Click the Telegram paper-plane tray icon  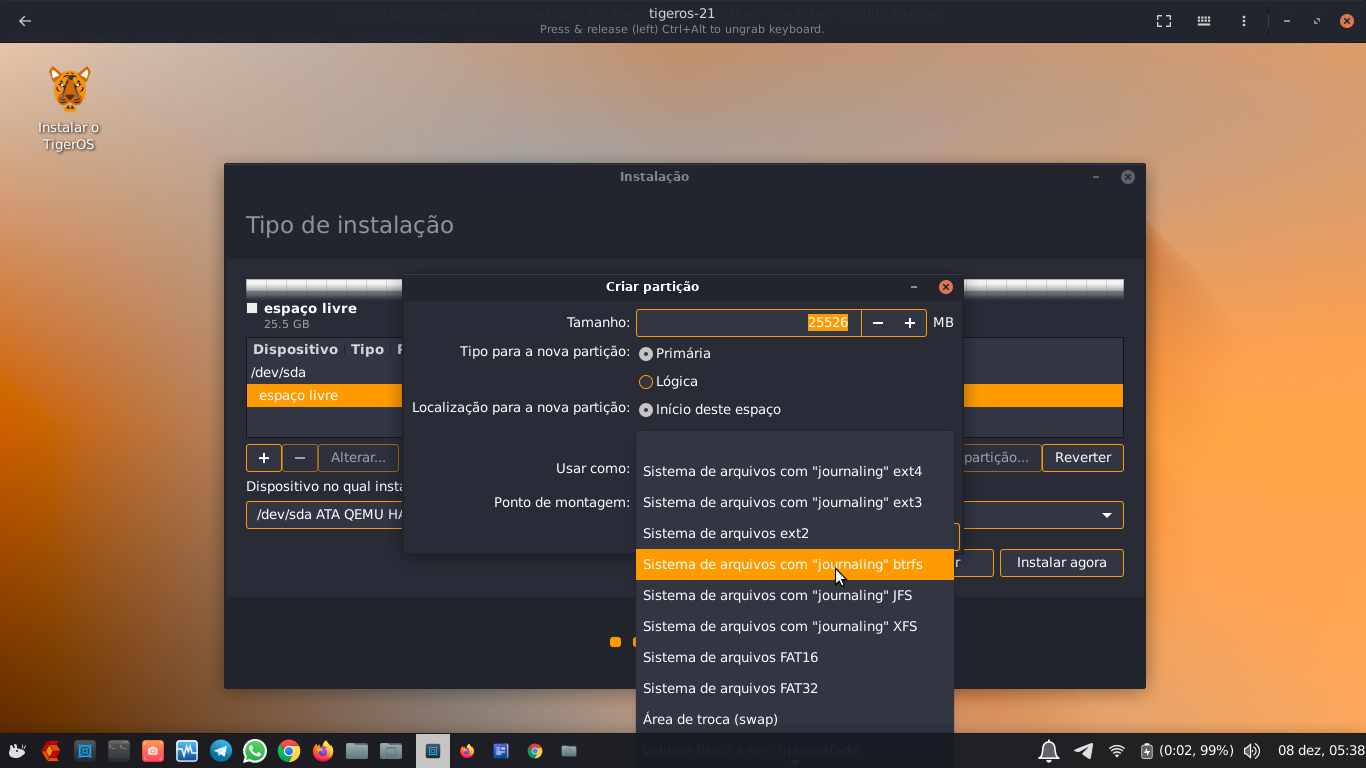[x=1083, y=751]
